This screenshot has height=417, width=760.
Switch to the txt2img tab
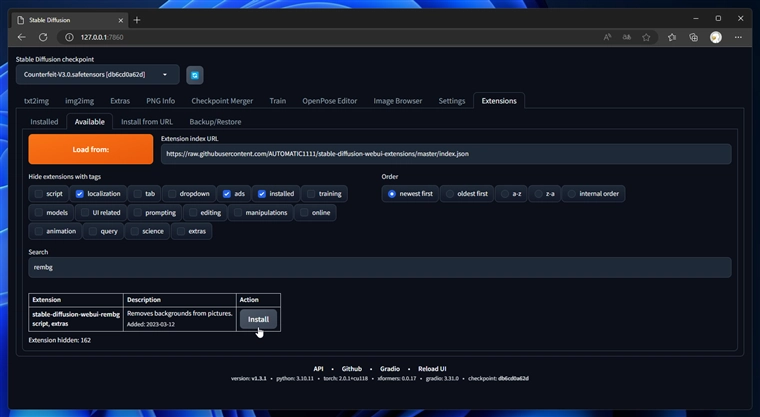[x=36, y=101]
